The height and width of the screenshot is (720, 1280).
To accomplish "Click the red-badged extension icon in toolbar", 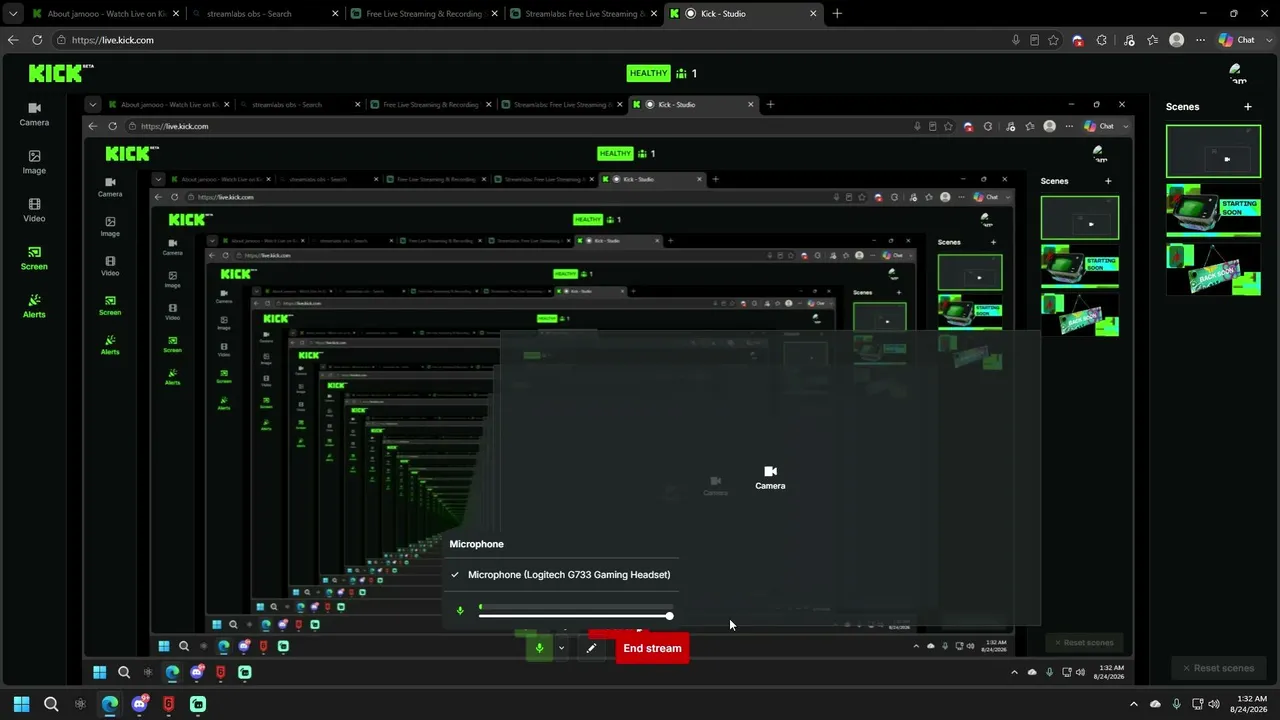I will coord(1078,40).
